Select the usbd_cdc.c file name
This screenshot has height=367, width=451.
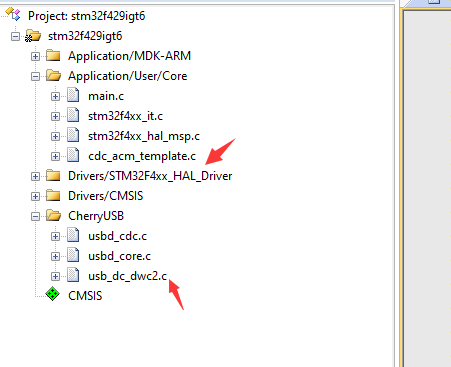pyautogui.click(x=117, y=236)
